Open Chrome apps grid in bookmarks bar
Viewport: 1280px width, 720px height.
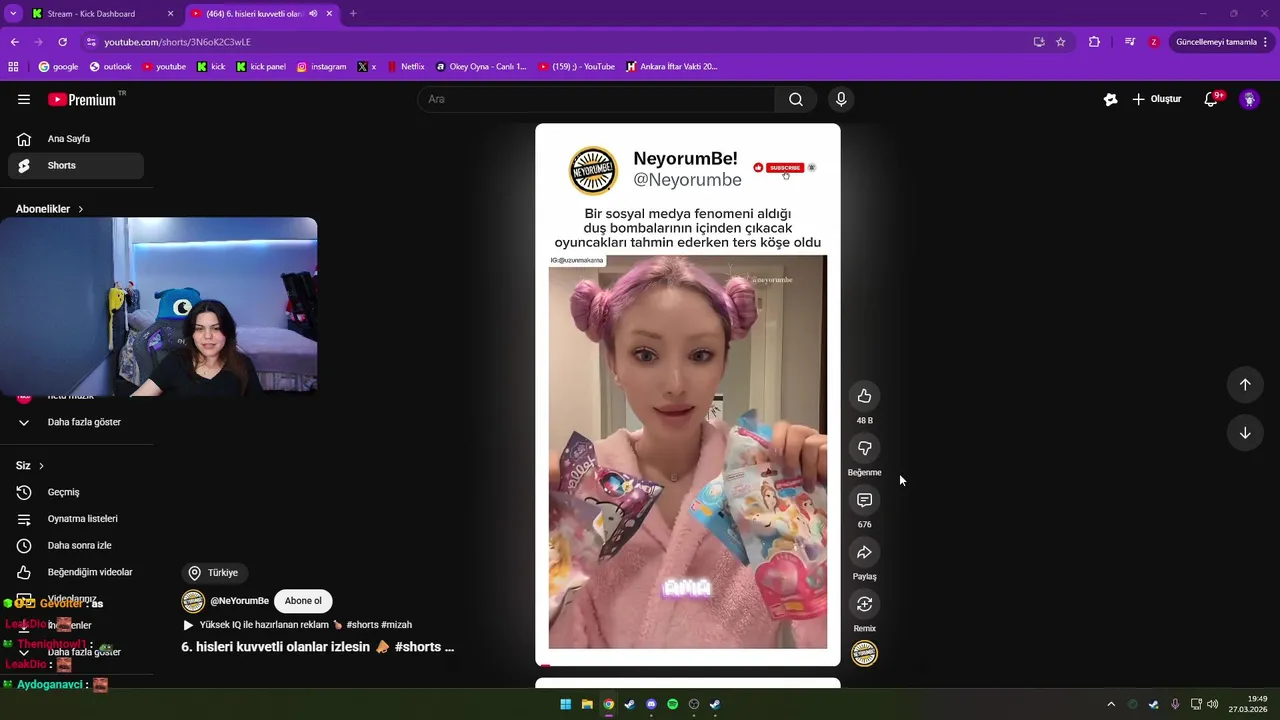[13, 67]
